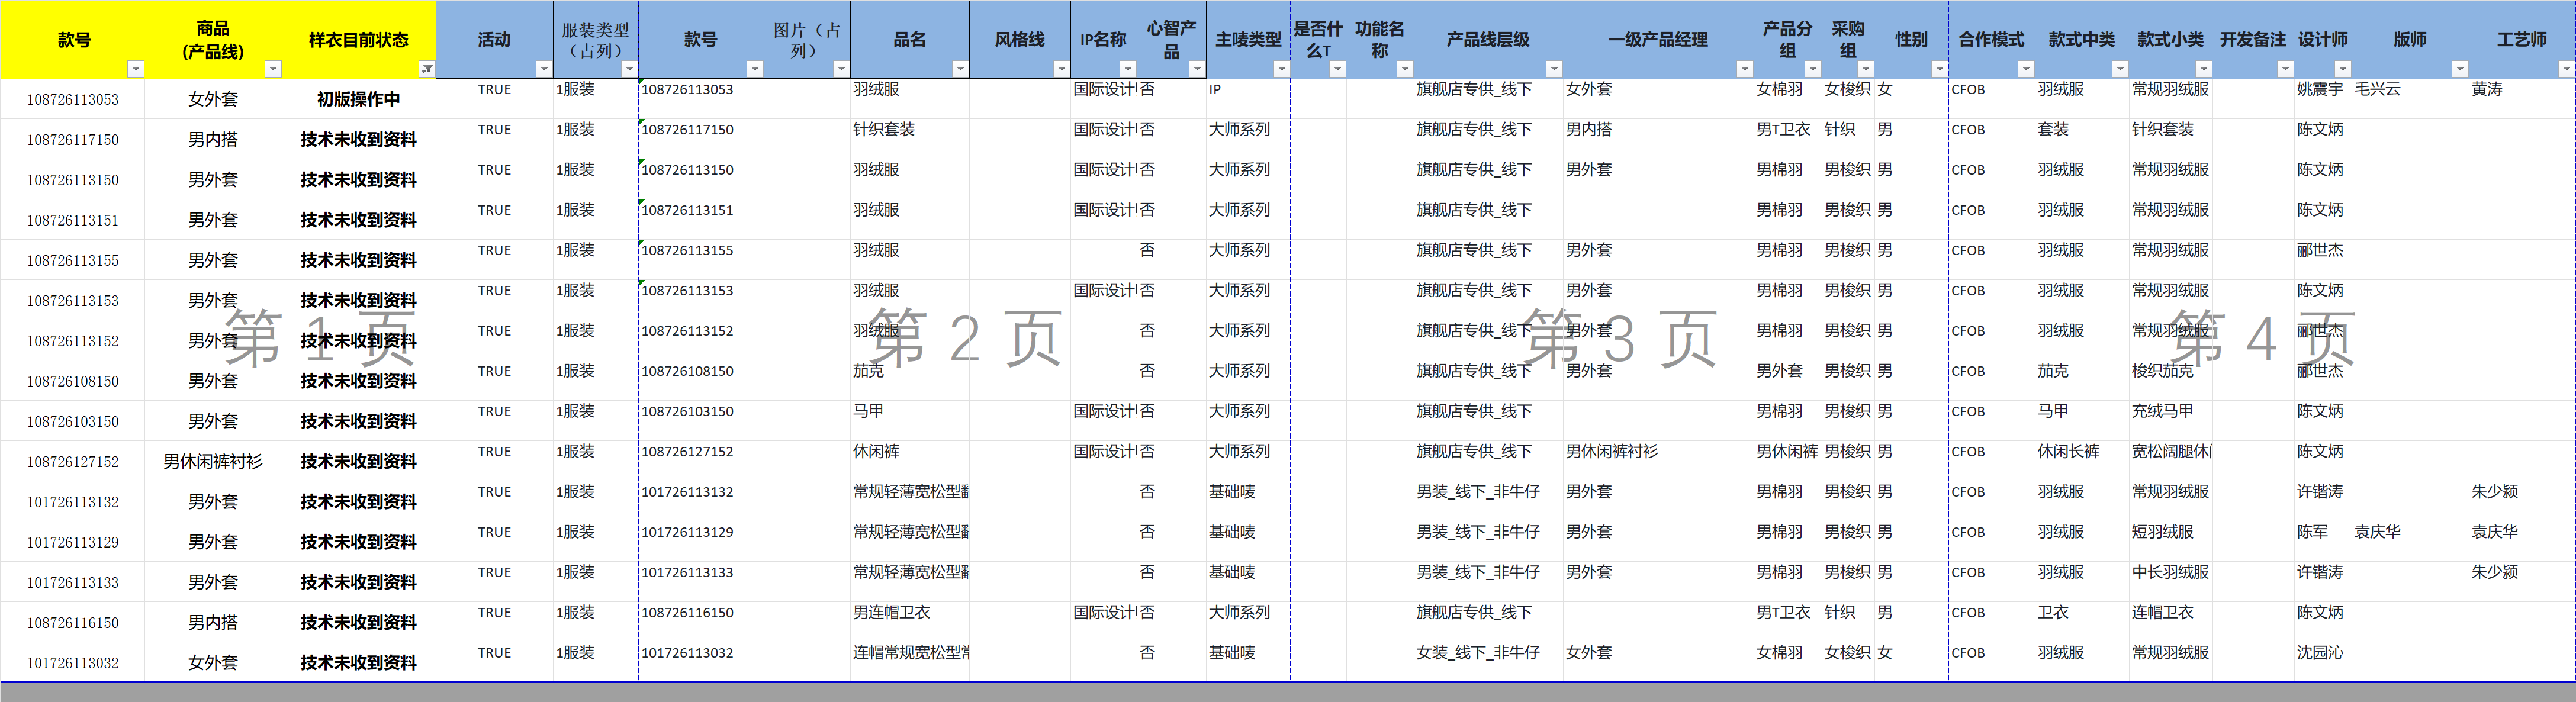Expand the 产品线层级 filter dropdown
Screen dimensions: 2576x702
pyautogui.click(x=1554, y=69)
